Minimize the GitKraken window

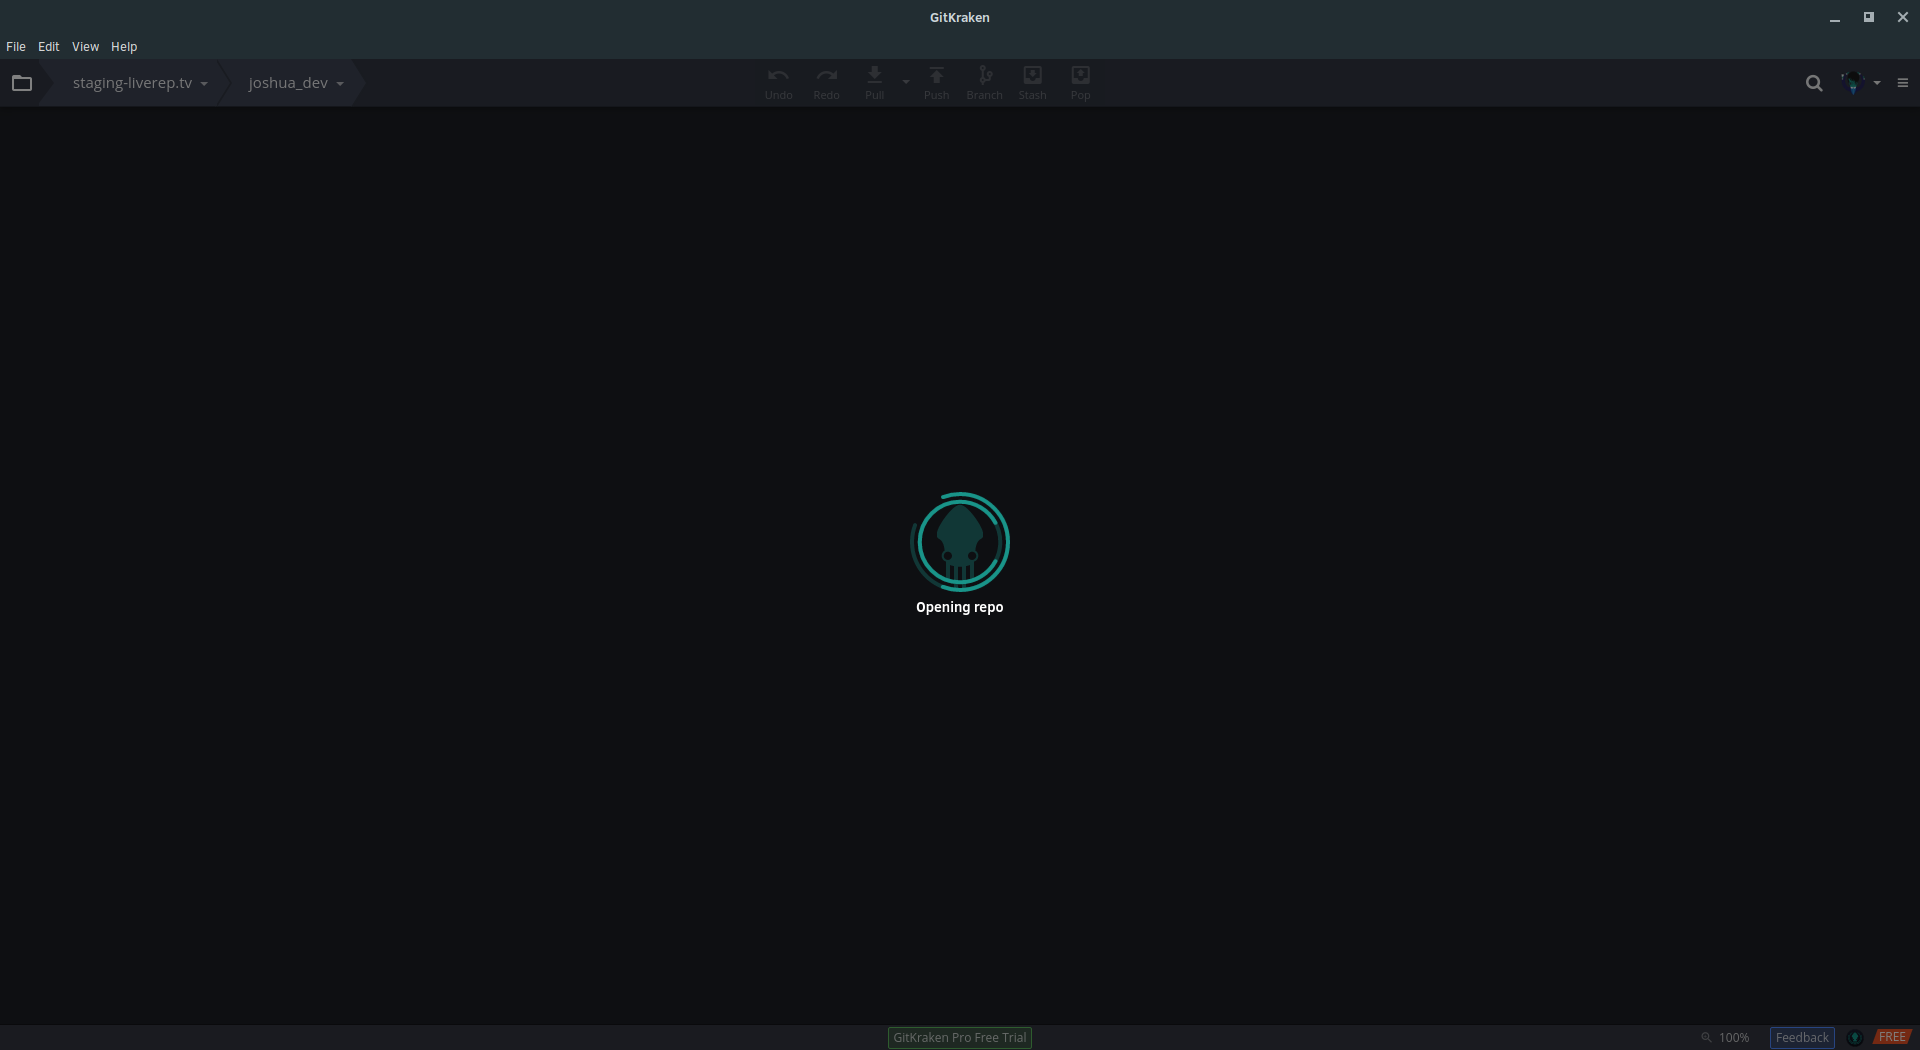[1835, 18]
